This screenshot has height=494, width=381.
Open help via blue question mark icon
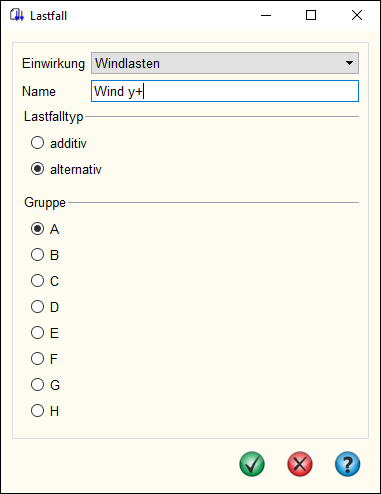tap(347, 464)
